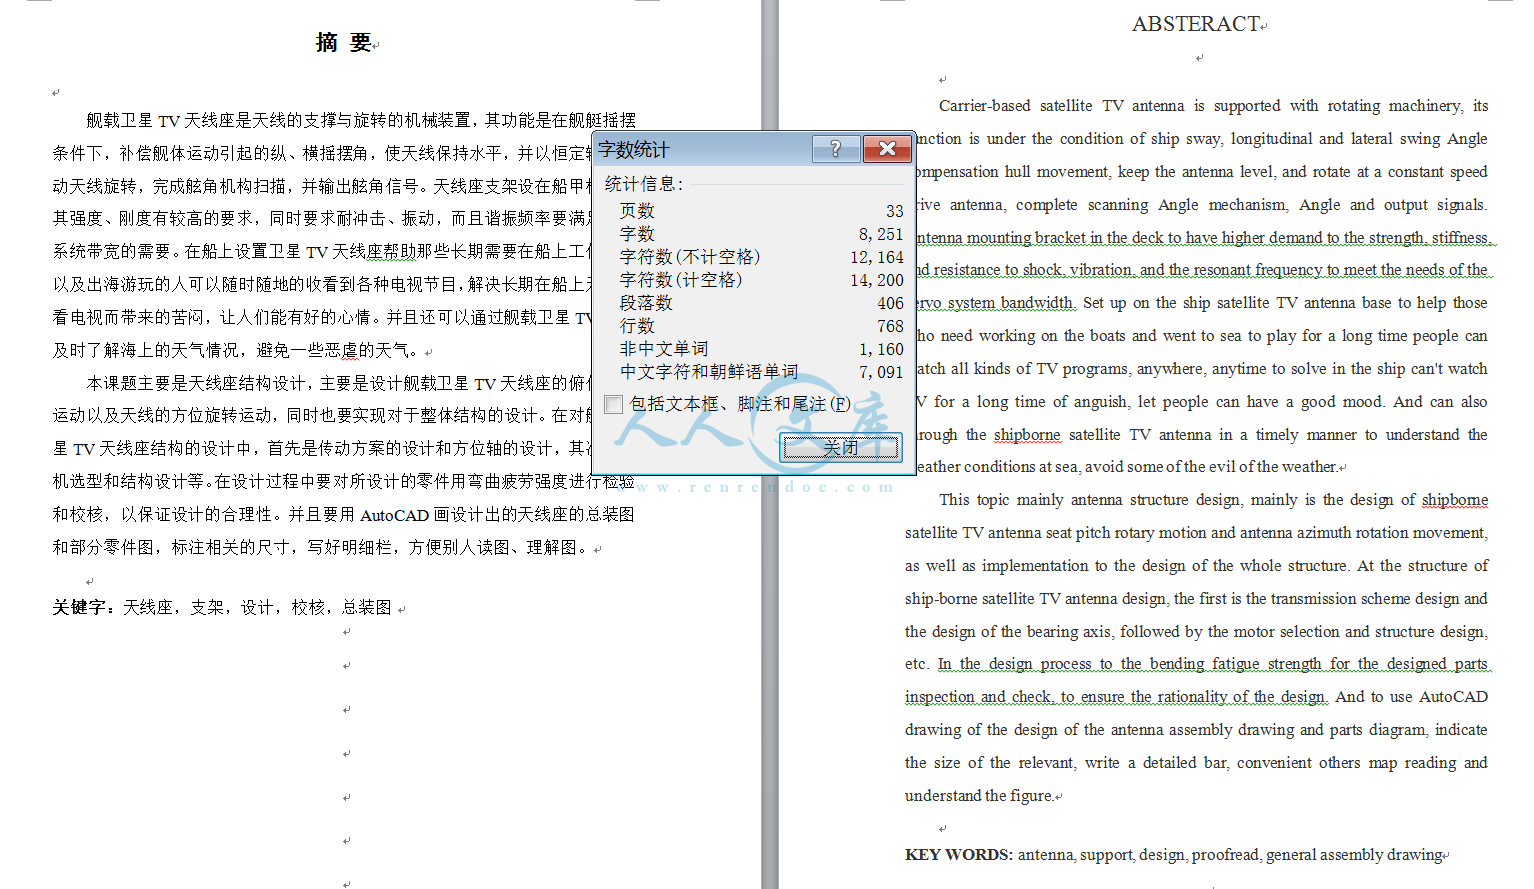
Task: Click the 行数 value 768
Action: 890,326
